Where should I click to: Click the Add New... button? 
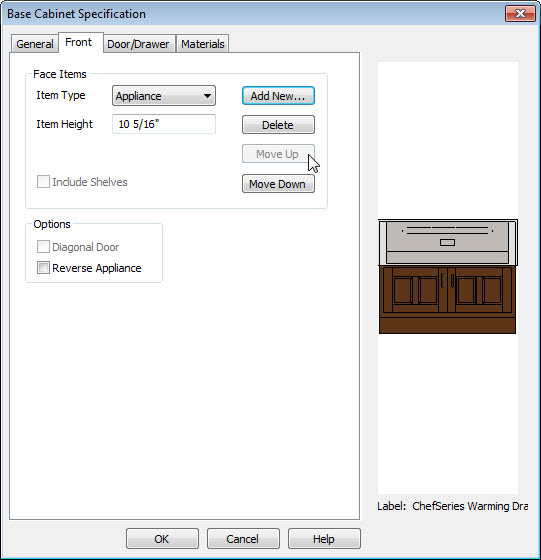278,96
